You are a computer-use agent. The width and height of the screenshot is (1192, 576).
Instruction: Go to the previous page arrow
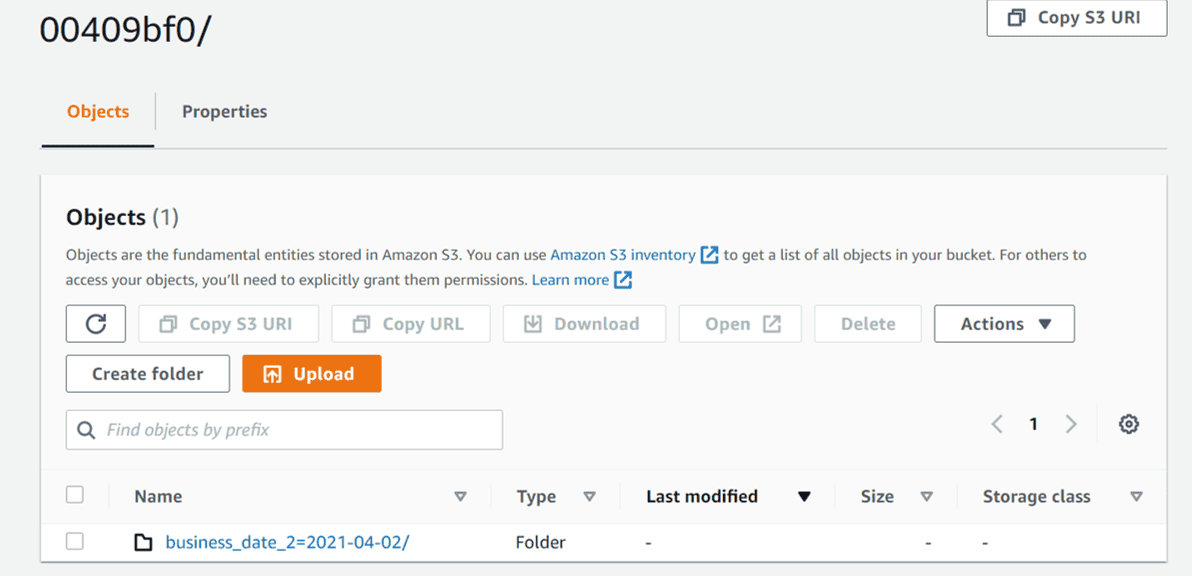[997, 424]
